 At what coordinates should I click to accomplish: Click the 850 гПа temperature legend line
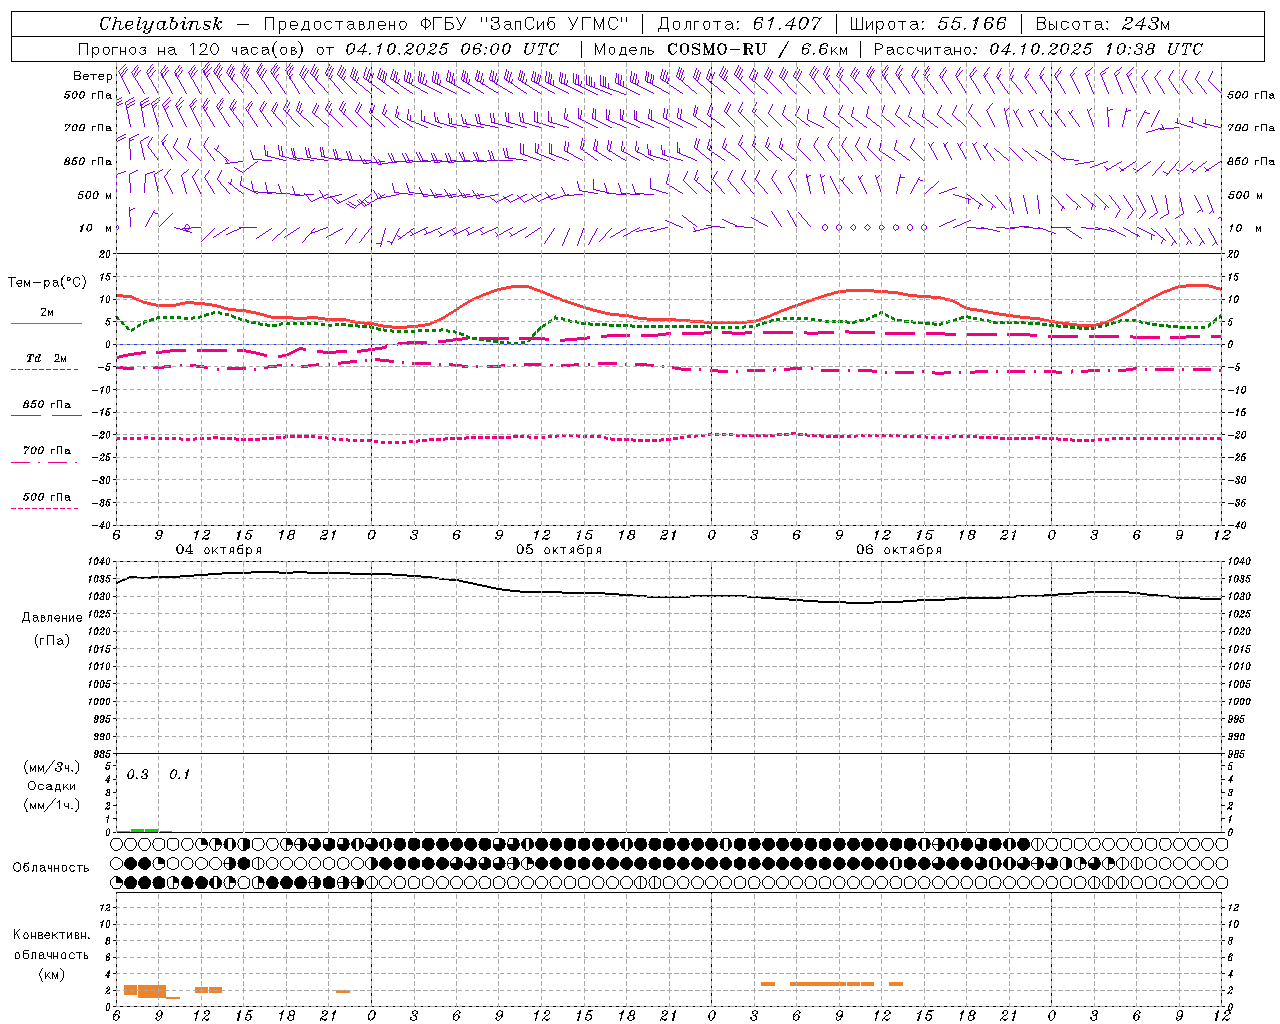tap(44, 415)
